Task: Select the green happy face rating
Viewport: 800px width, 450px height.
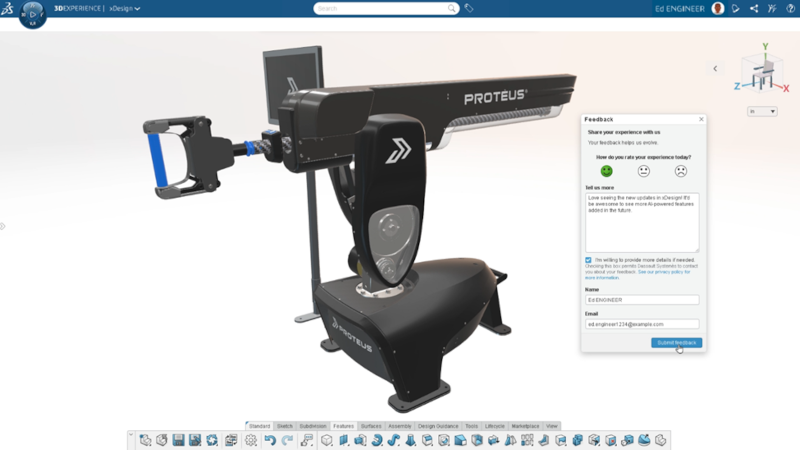Action: 606,171
